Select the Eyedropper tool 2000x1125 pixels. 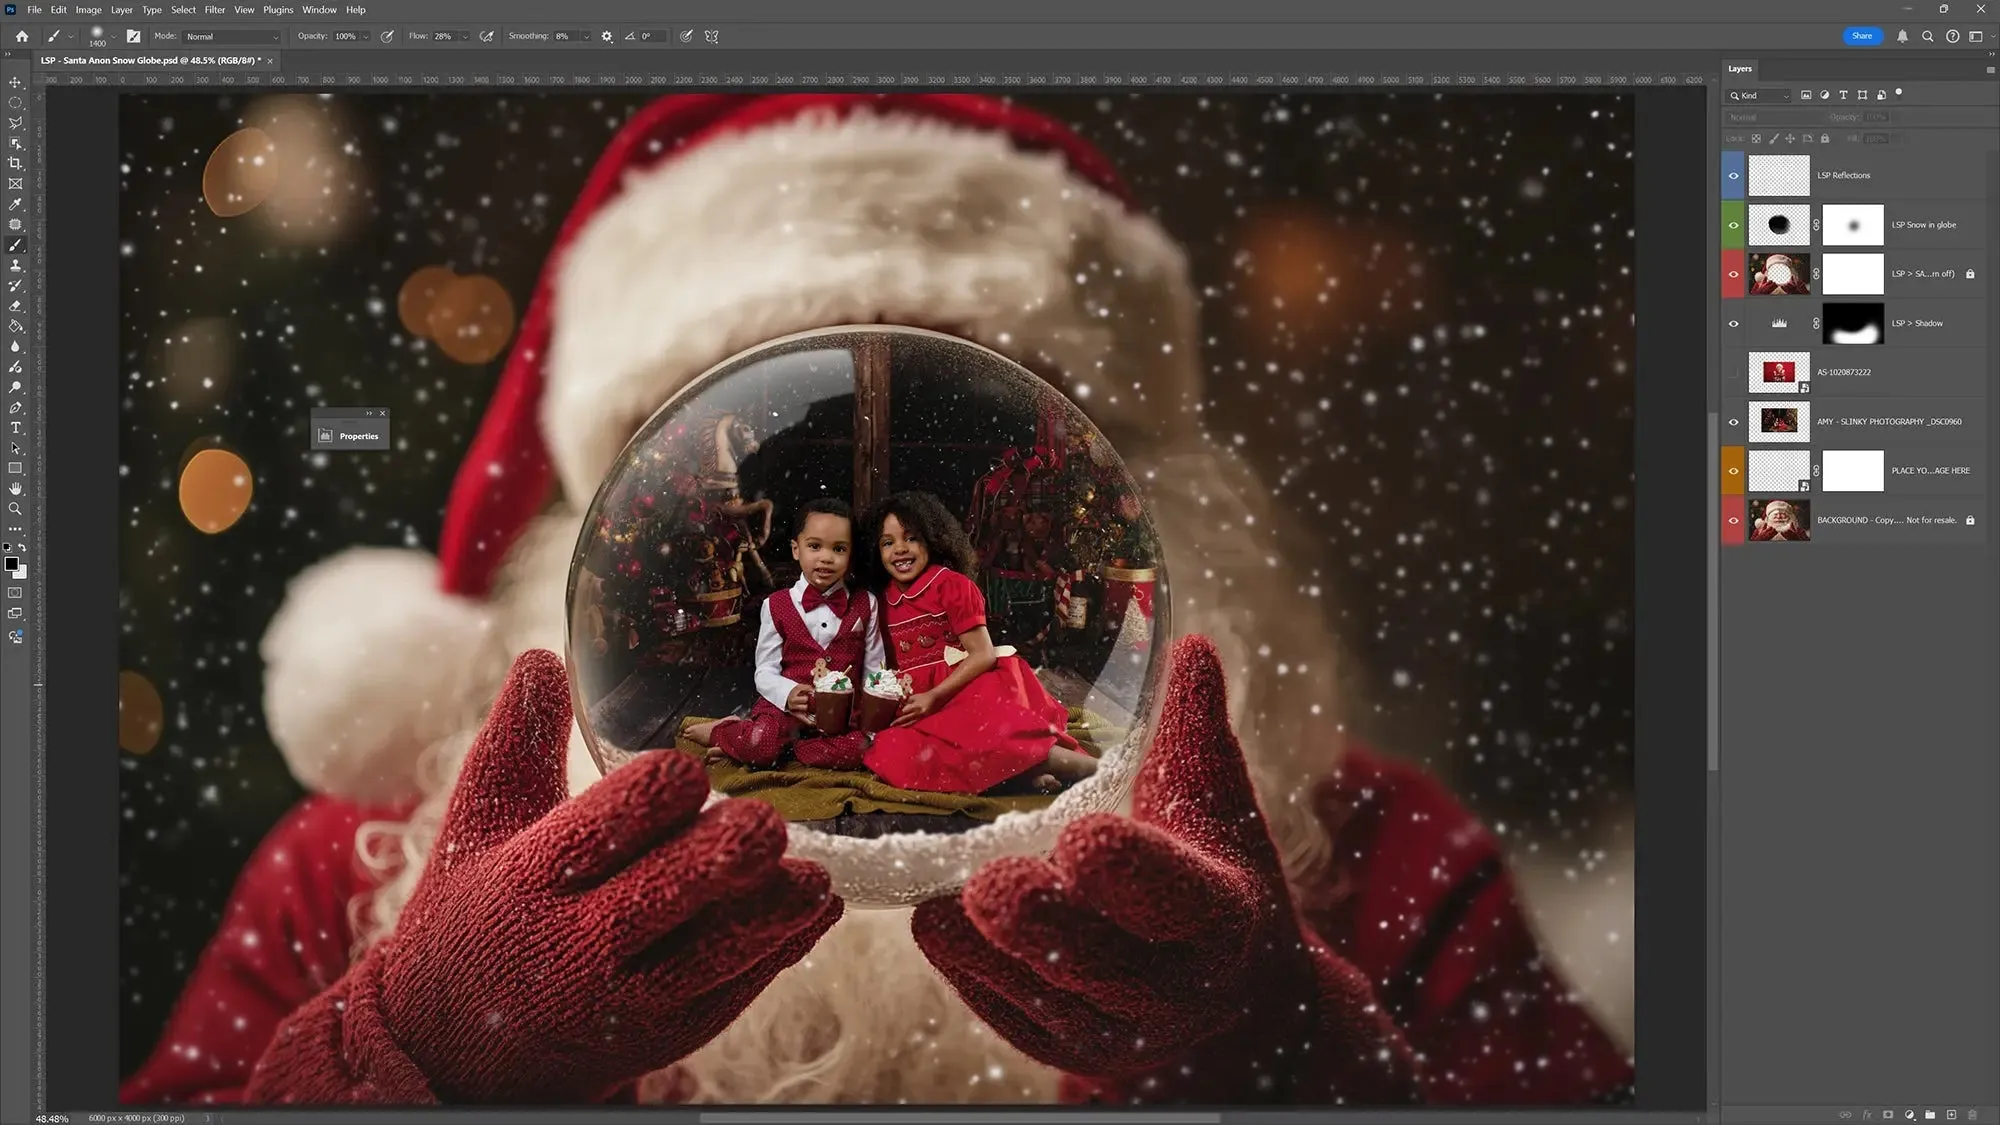pyautogui.click(x=15, y=204)
